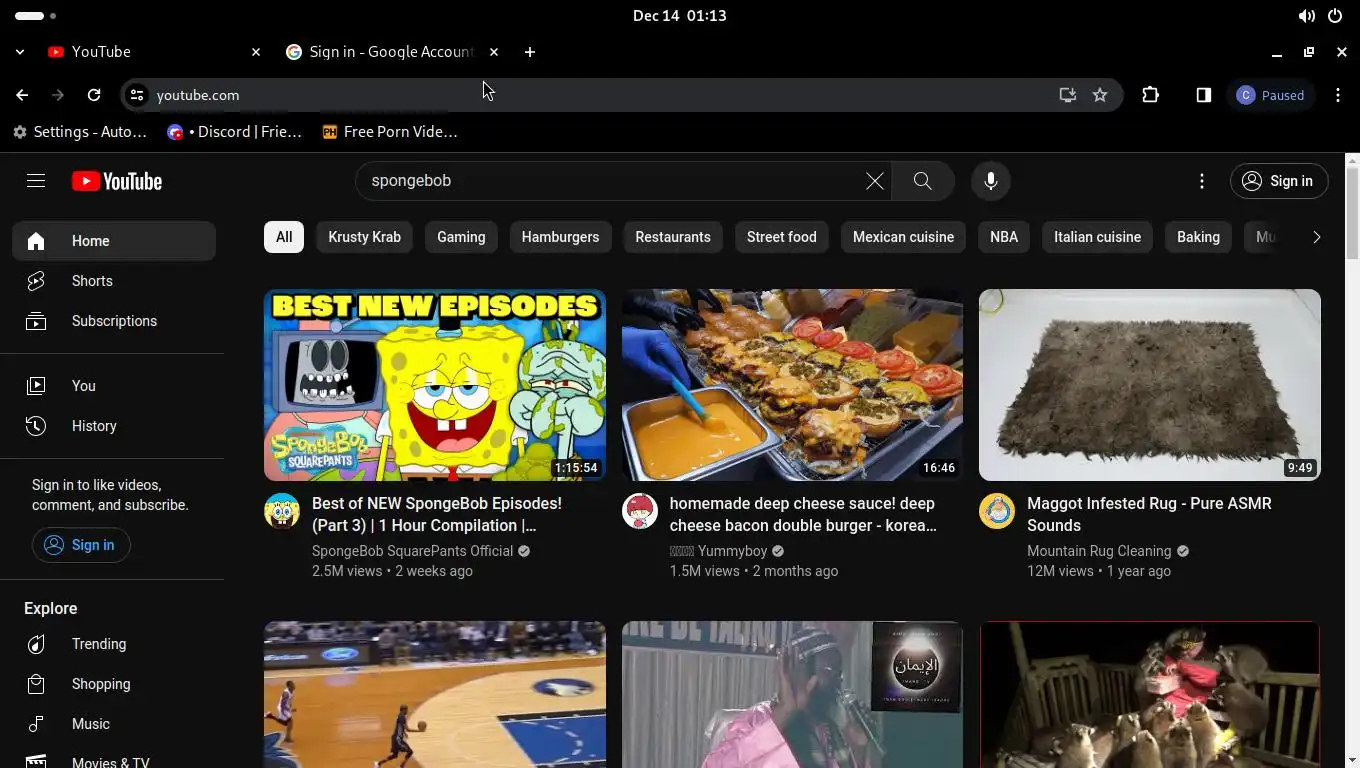The height and width of the screenshot is (768, 1360).
Task: Open Home in the sidebar
Action: click(114, 241)
